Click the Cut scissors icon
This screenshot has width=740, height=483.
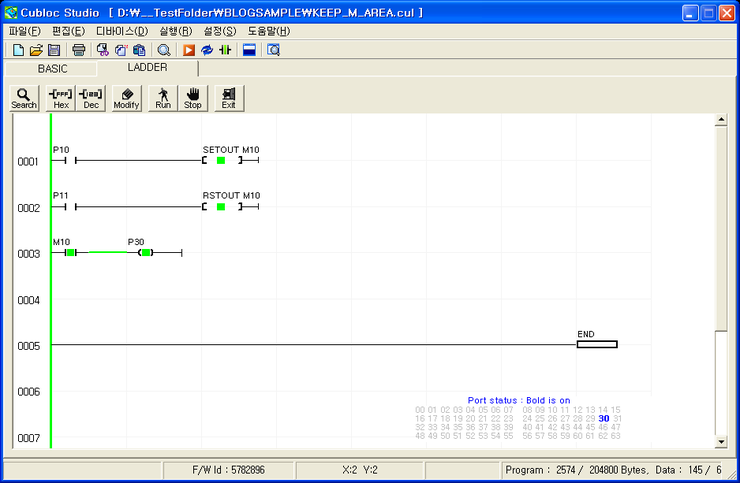pos(102,50)
